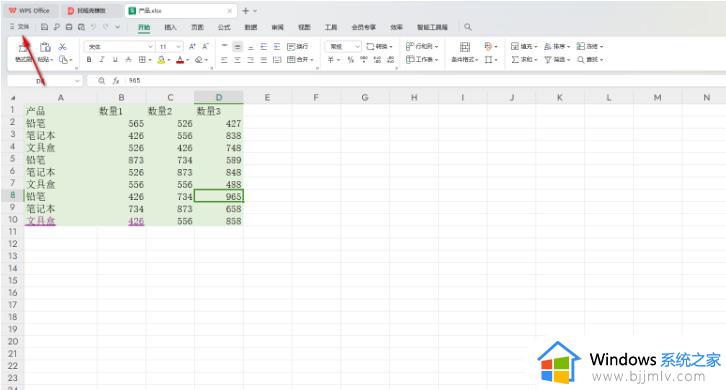
Task: Open the 行和列 (Rows and Columns) menu
Action: pos(422,46)
